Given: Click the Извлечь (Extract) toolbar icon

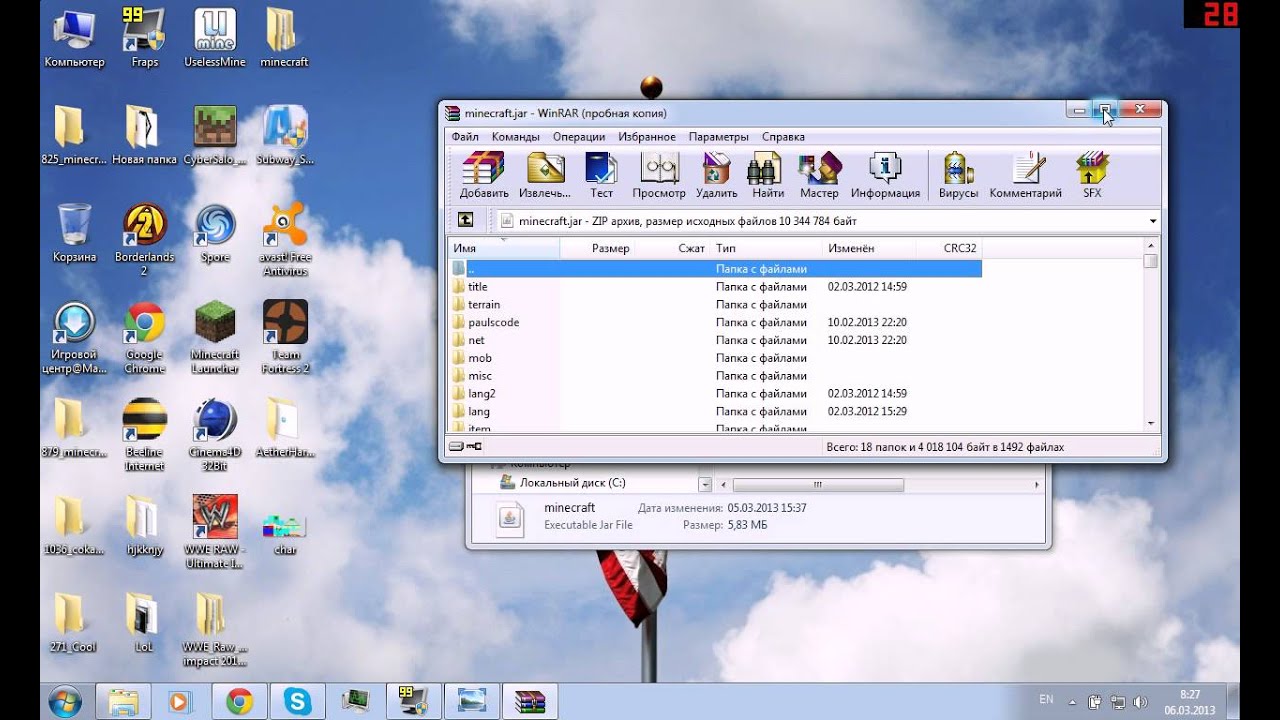Looking at the screenshot, I should coord(545,175).
